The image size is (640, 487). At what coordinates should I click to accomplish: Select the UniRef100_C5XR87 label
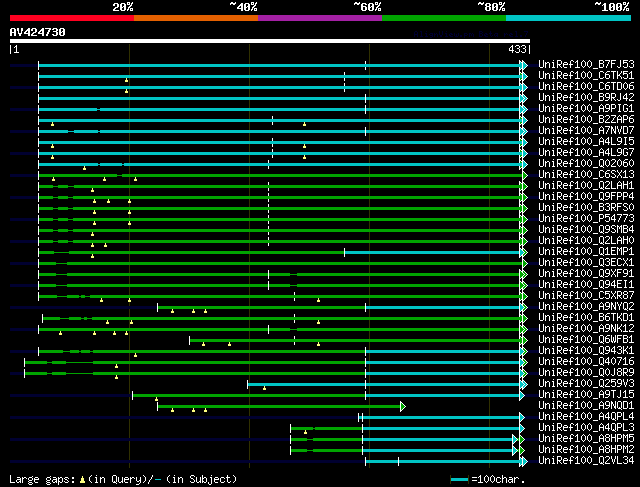pyautogui.click(x=586, y=296)
